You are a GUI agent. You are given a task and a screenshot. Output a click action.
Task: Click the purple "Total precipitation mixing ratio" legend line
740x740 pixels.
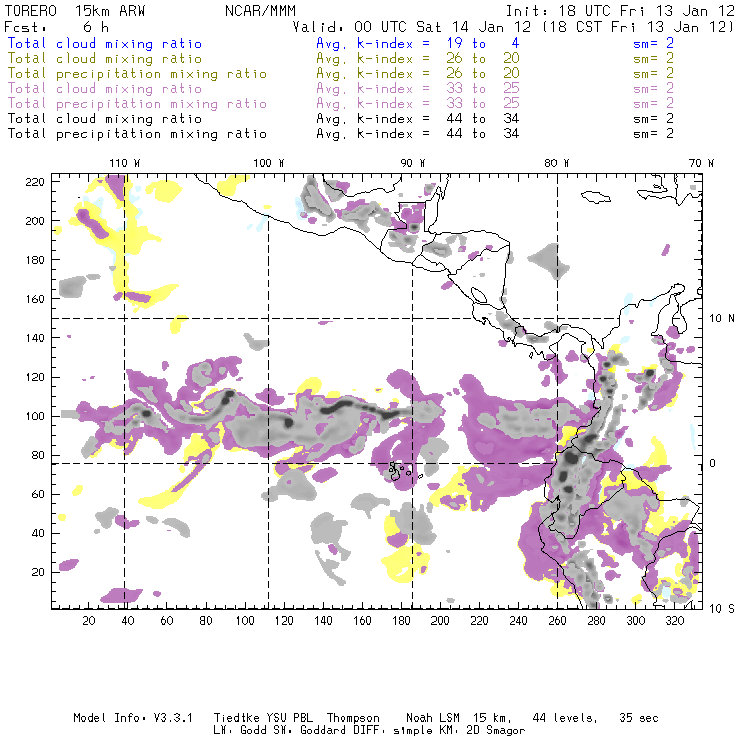pyautogui.click(x=137, y=104)
